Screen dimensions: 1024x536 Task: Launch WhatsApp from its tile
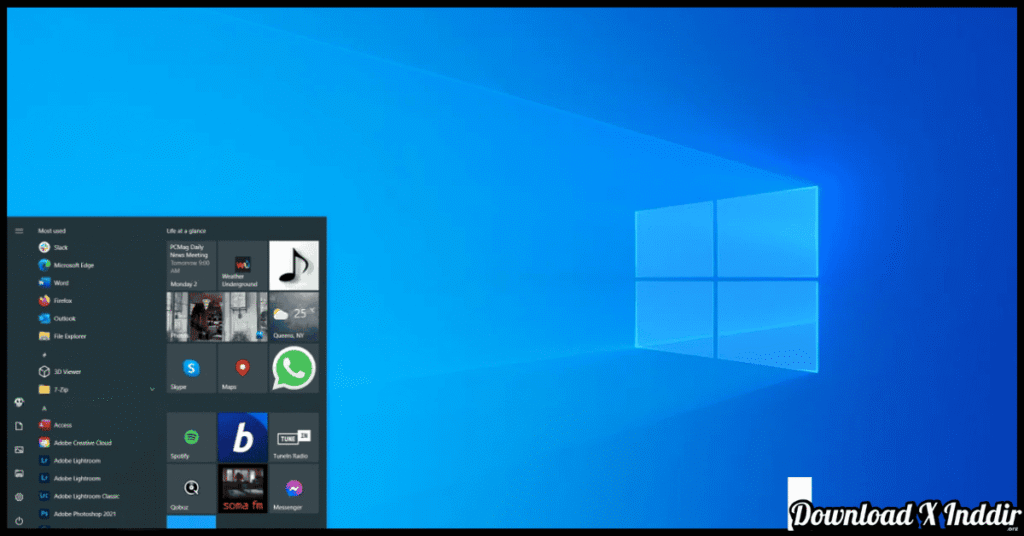[x=294, y=369]
